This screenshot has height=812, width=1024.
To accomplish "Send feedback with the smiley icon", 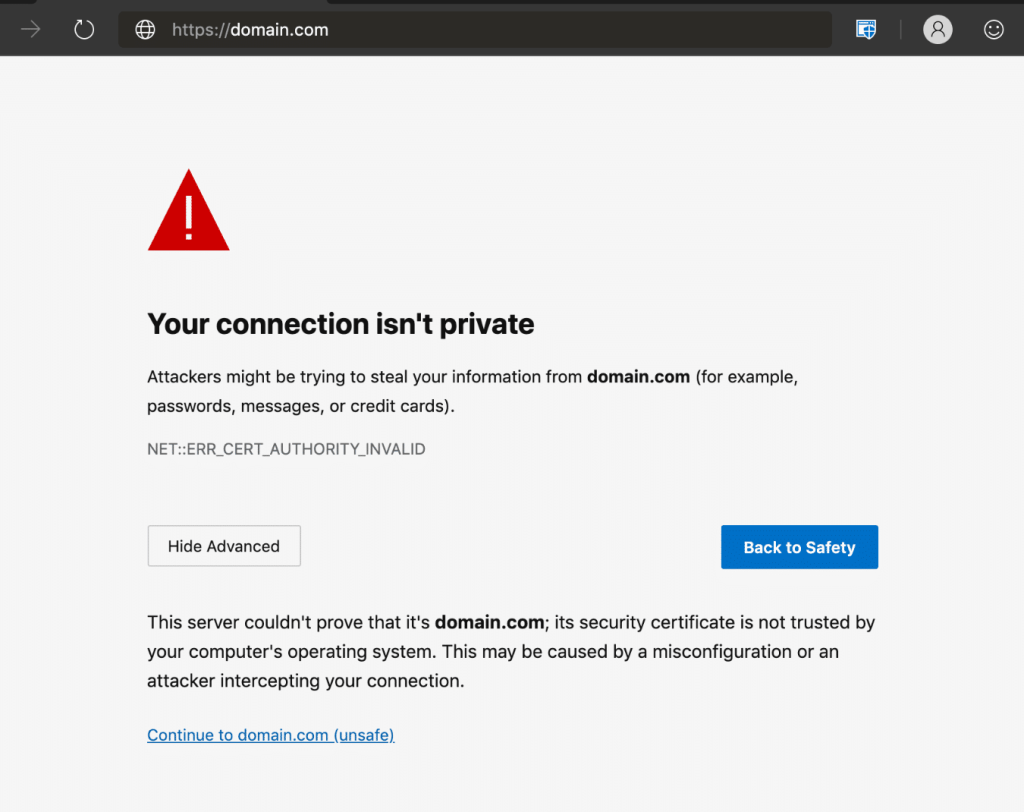I will coord(993,30).
